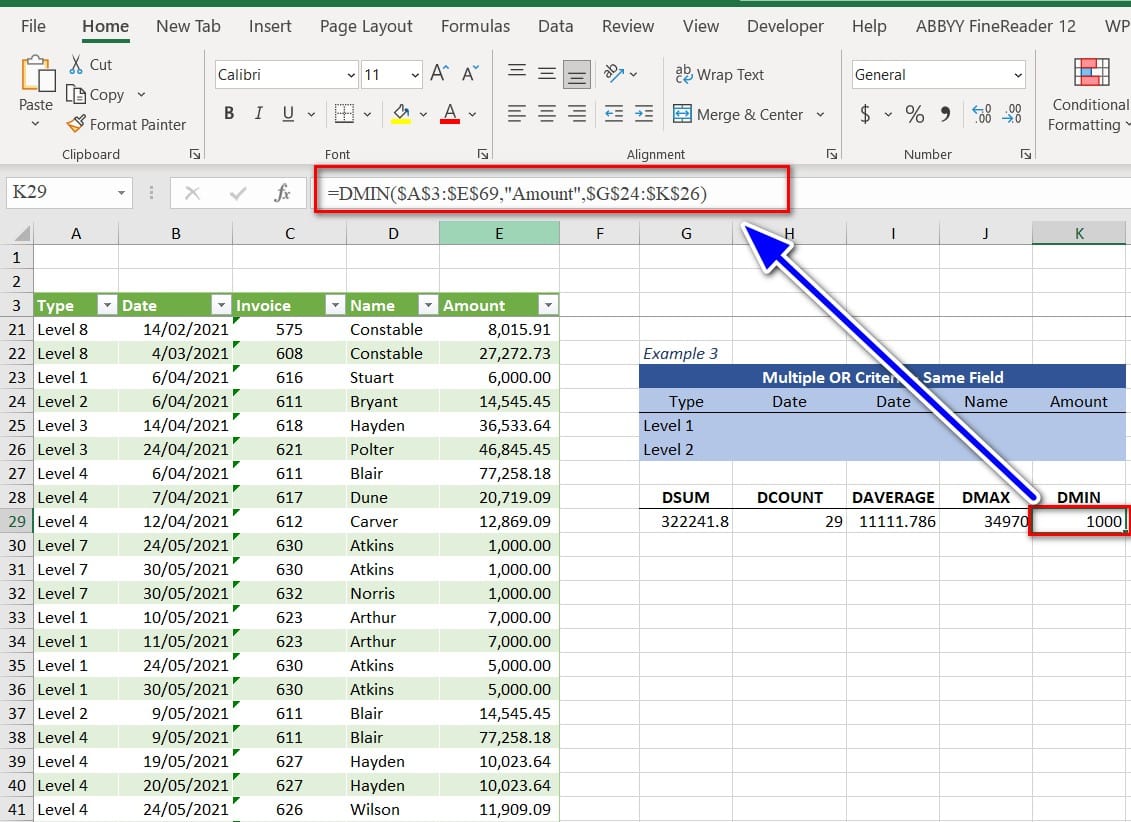Click the Merge & Center button
The height and width of the screenshot is (822, 1131).
738,114
